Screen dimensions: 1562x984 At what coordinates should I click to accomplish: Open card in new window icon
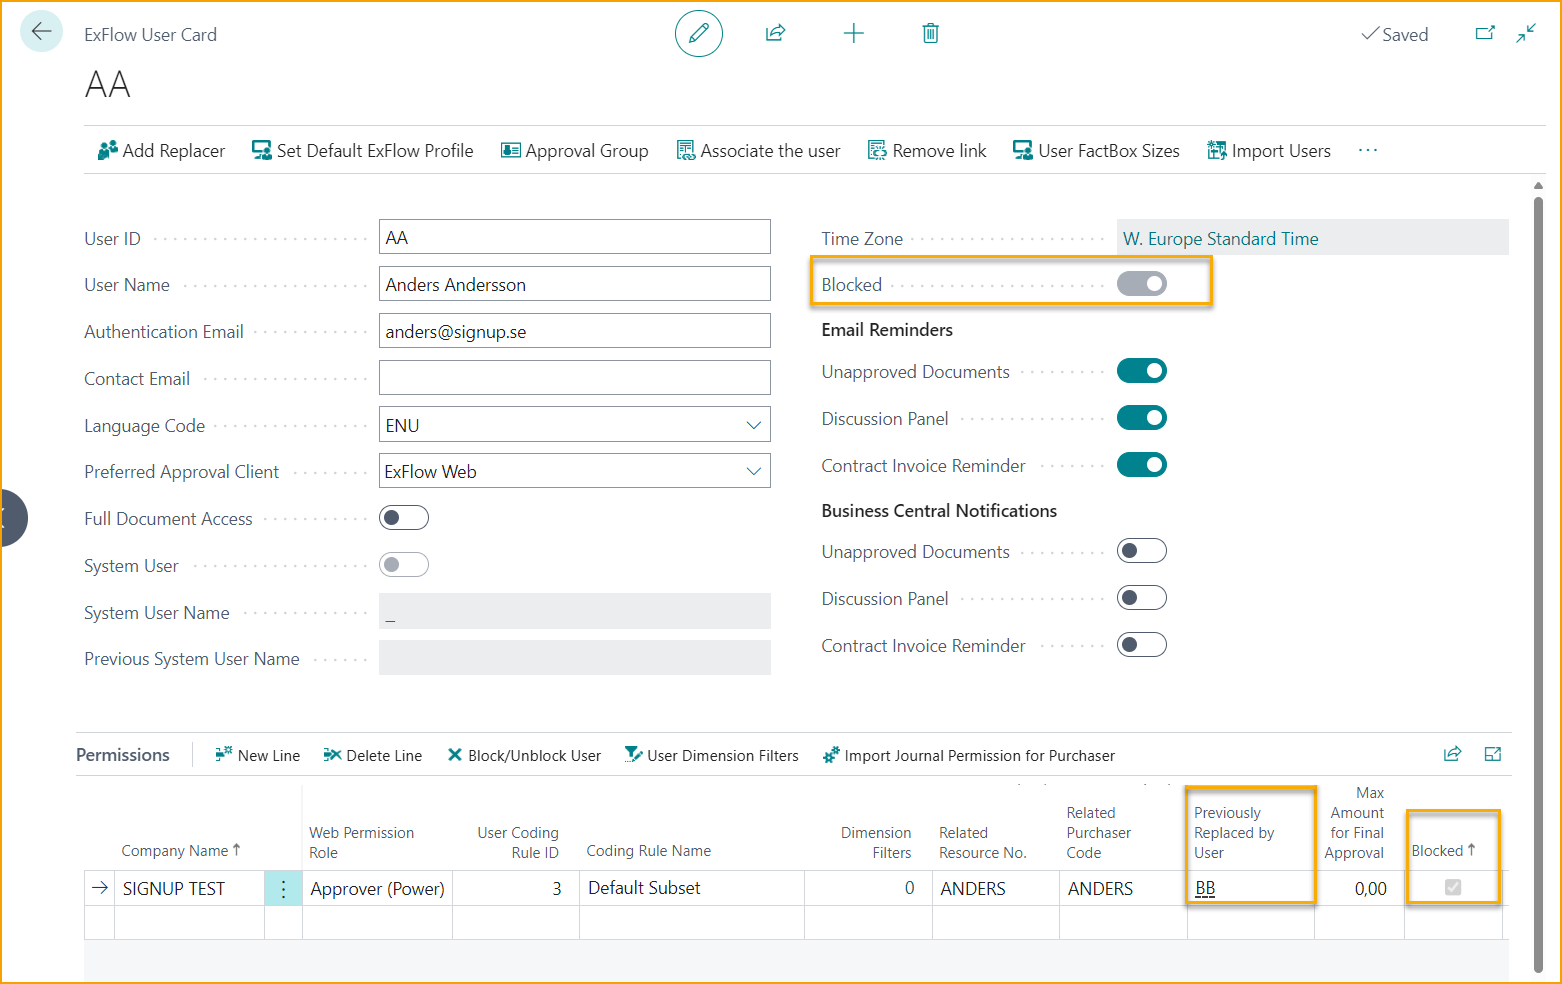[x=1485, y=33]
